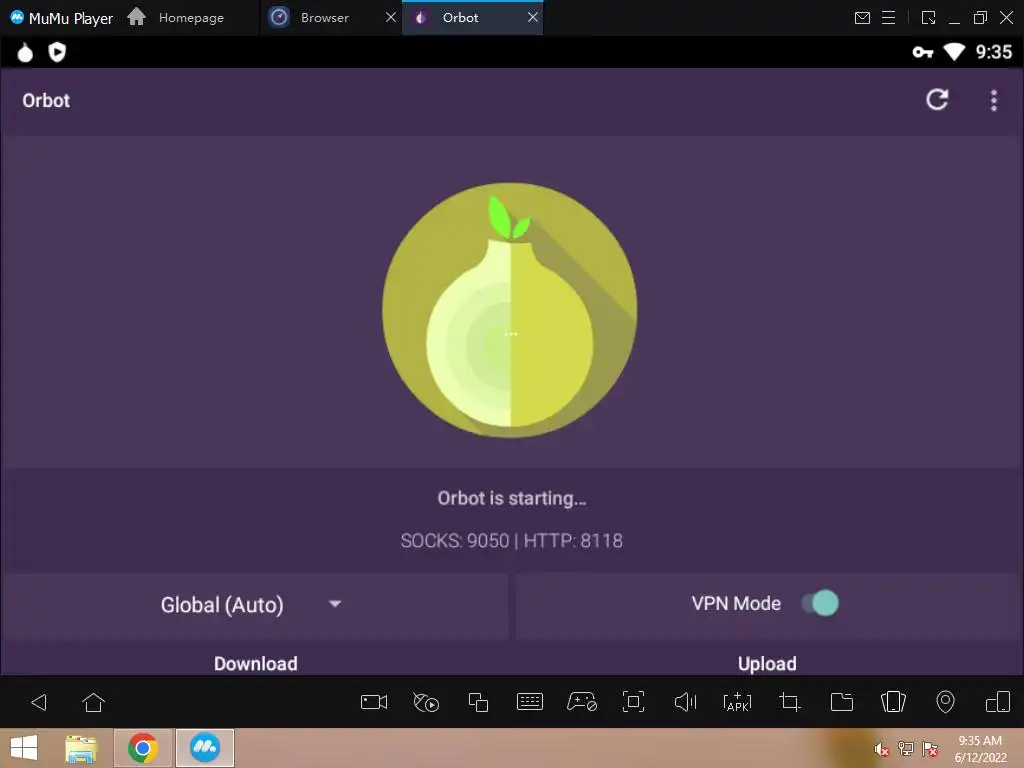Close the Orbot tab
1024x768 pixels.
(533, 18)
